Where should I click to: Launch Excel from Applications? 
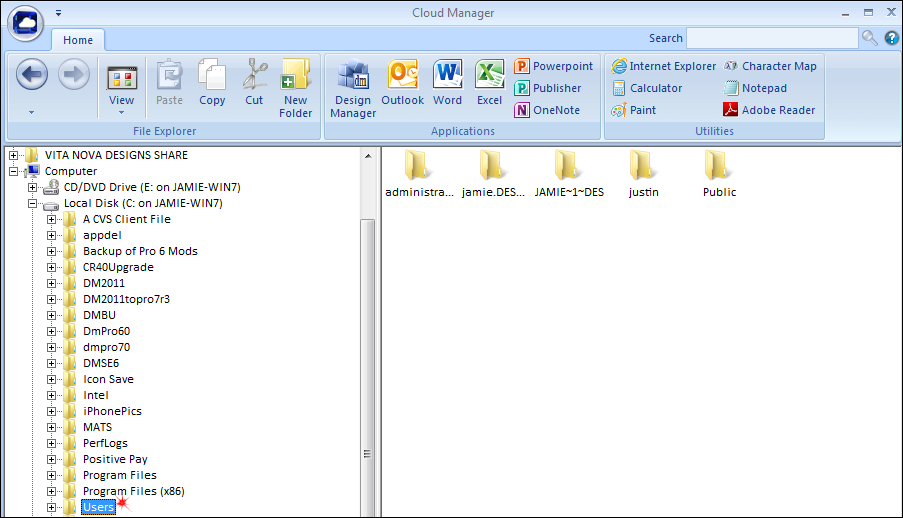point(490,82)
